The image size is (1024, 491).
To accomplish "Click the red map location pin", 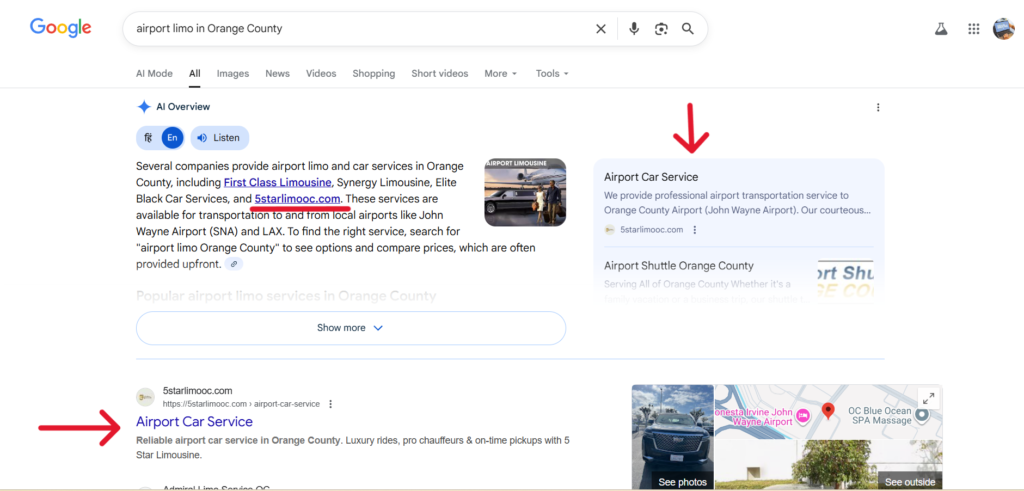I will click(x=828, y=411).
